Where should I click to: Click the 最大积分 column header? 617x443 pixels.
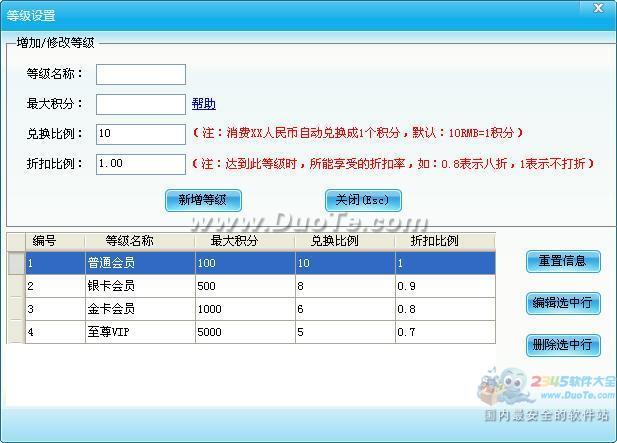244,241
